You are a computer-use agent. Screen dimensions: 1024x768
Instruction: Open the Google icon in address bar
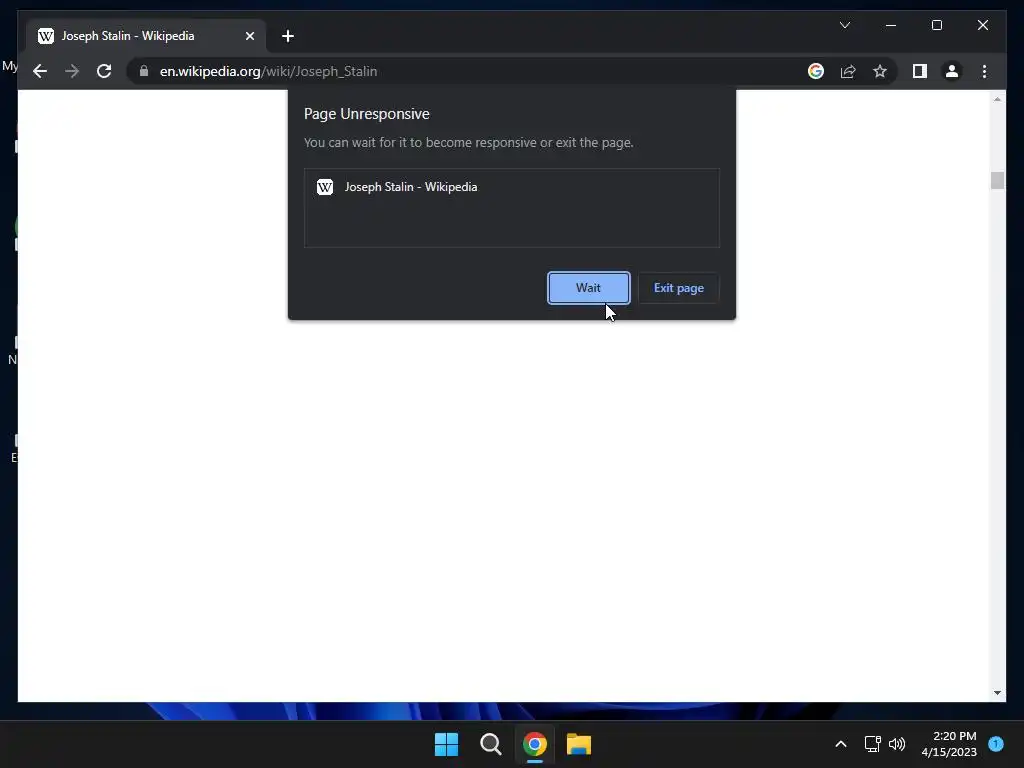(816, 71)
